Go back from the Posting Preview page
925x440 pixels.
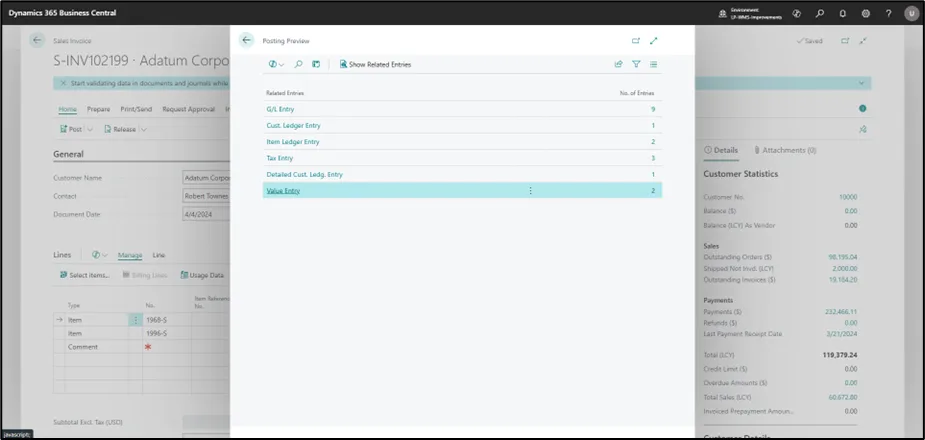coord(247,40)
